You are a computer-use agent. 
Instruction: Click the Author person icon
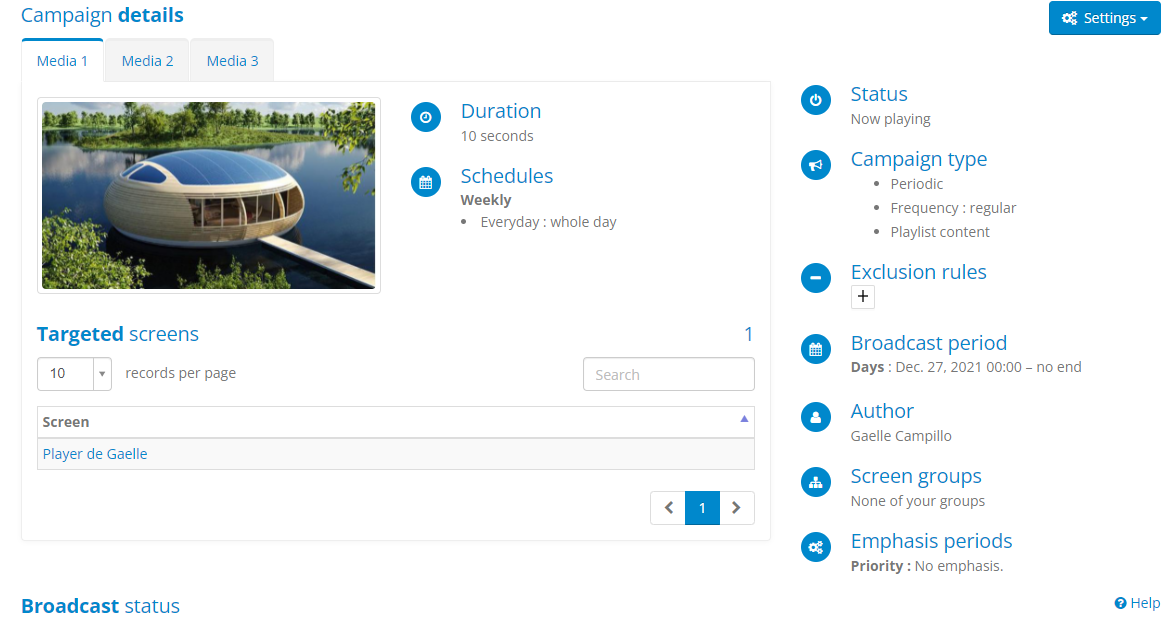pyautogui.click(x=816, y=417)
